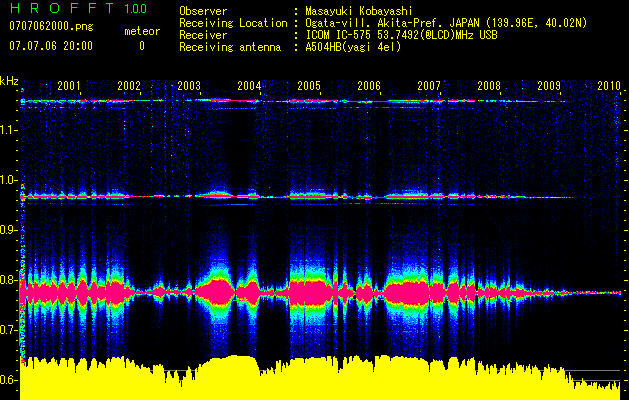Click the Observer label

click(x=203, y=11)
